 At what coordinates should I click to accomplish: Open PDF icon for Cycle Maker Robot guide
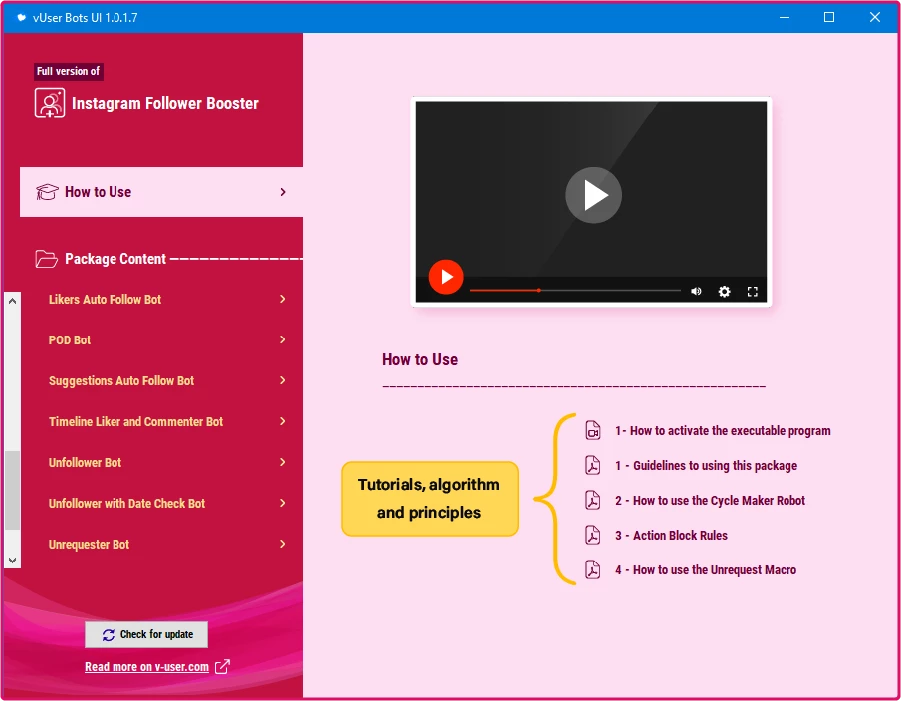click(593, 501)
